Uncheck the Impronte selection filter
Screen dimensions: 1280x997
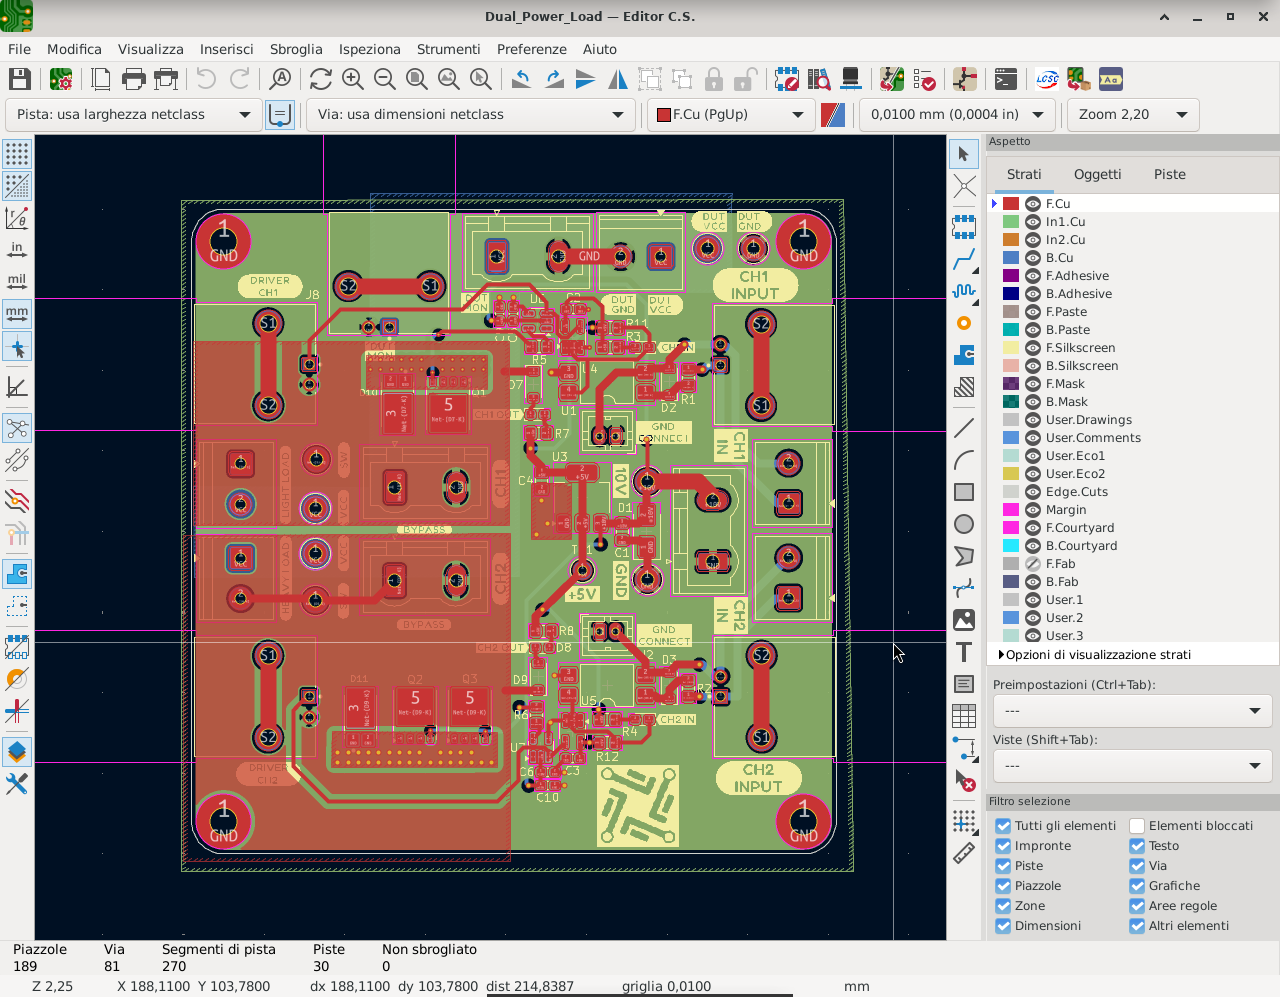[x=1003, y=846]
